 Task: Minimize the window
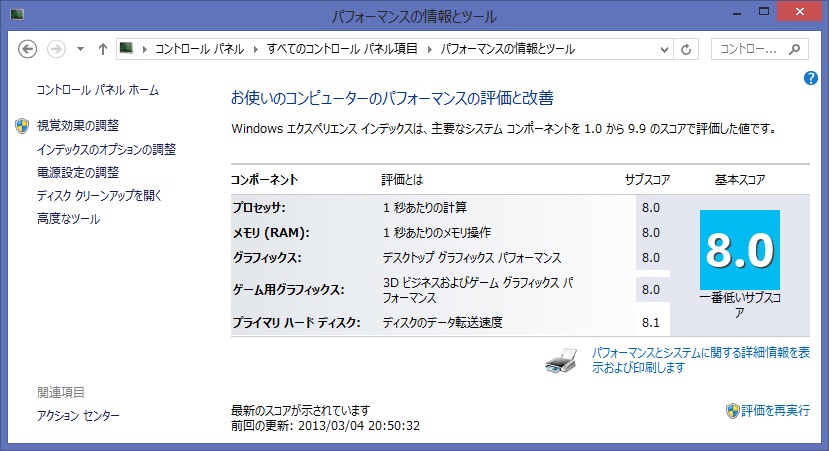pos(738,12)
